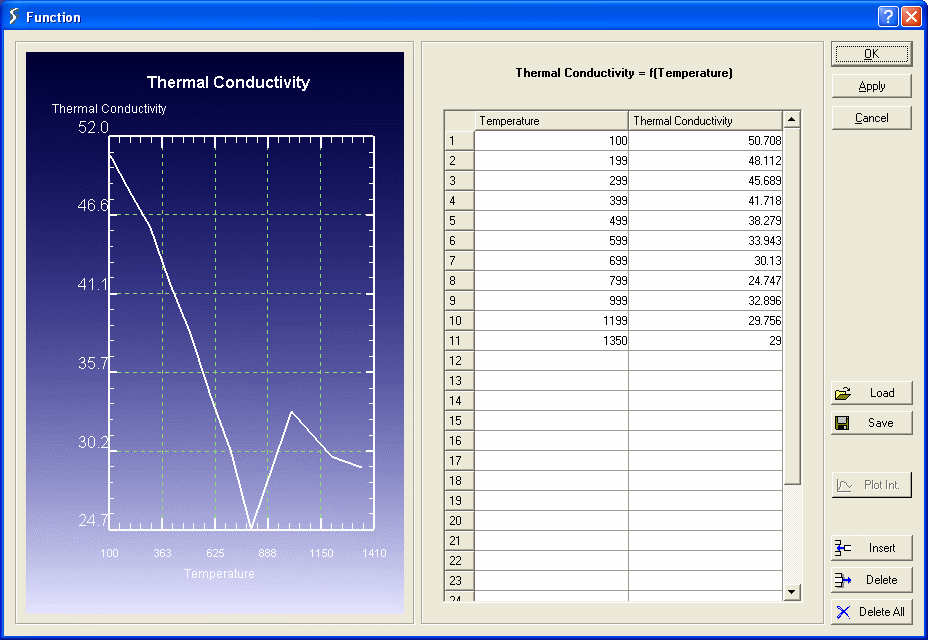Open the title bar Help question mark

point(888,16)
